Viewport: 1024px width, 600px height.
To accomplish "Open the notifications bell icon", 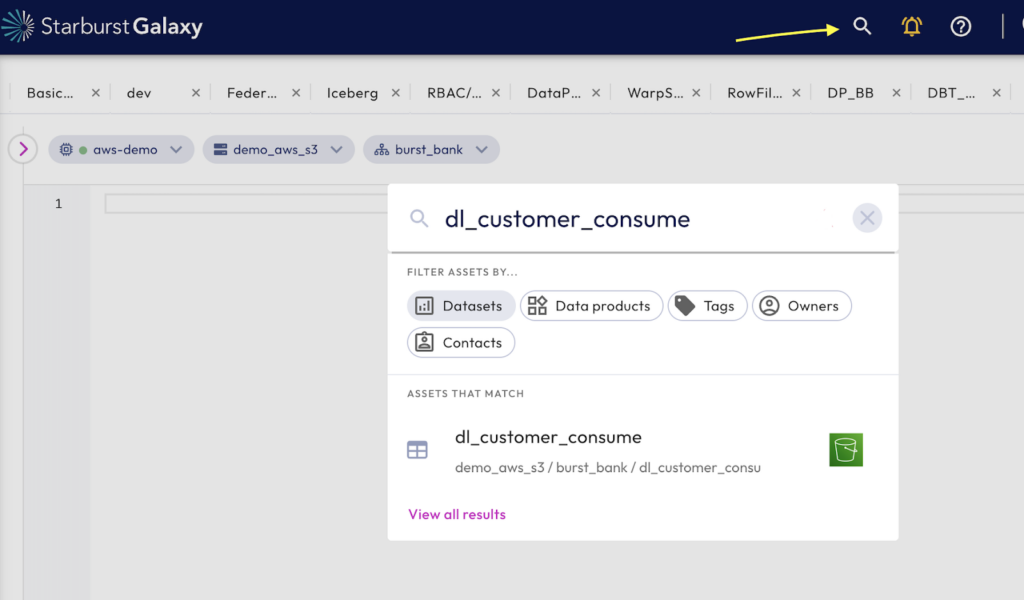I will pyautogui.click(x=911, y=27).
